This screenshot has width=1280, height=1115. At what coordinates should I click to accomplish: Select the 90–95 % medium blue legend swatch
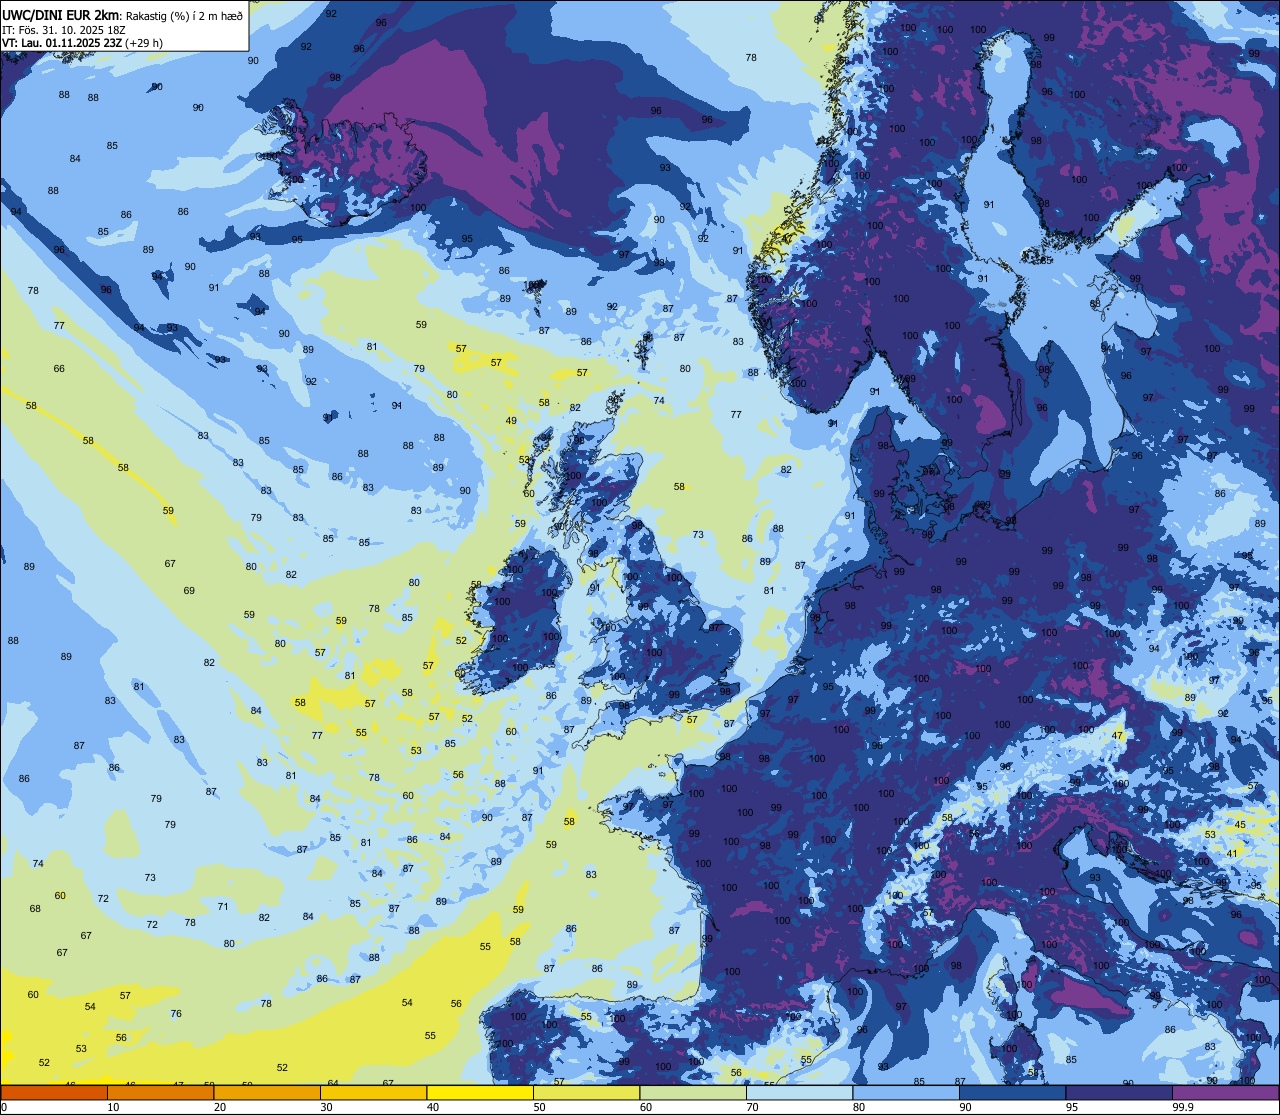point(1012,1092)
